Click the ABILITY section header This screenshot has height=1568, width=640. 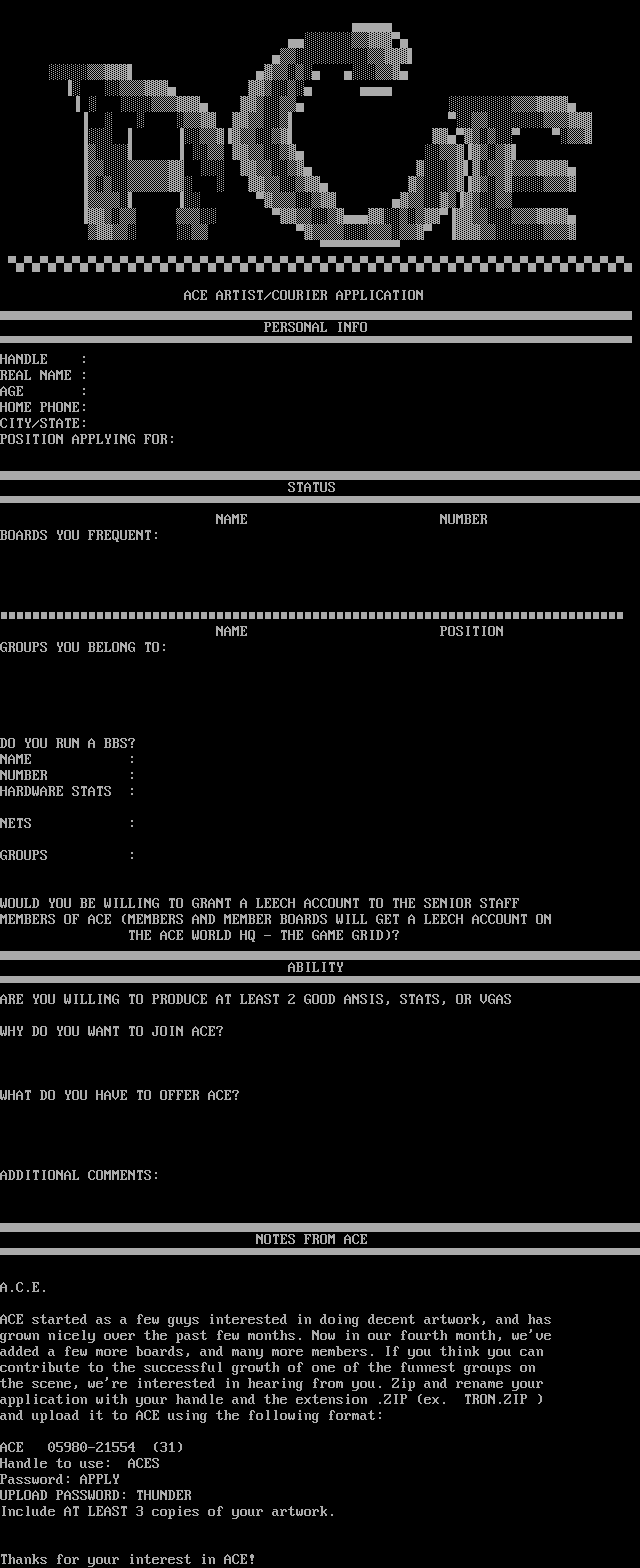click(x=315, y=967)
